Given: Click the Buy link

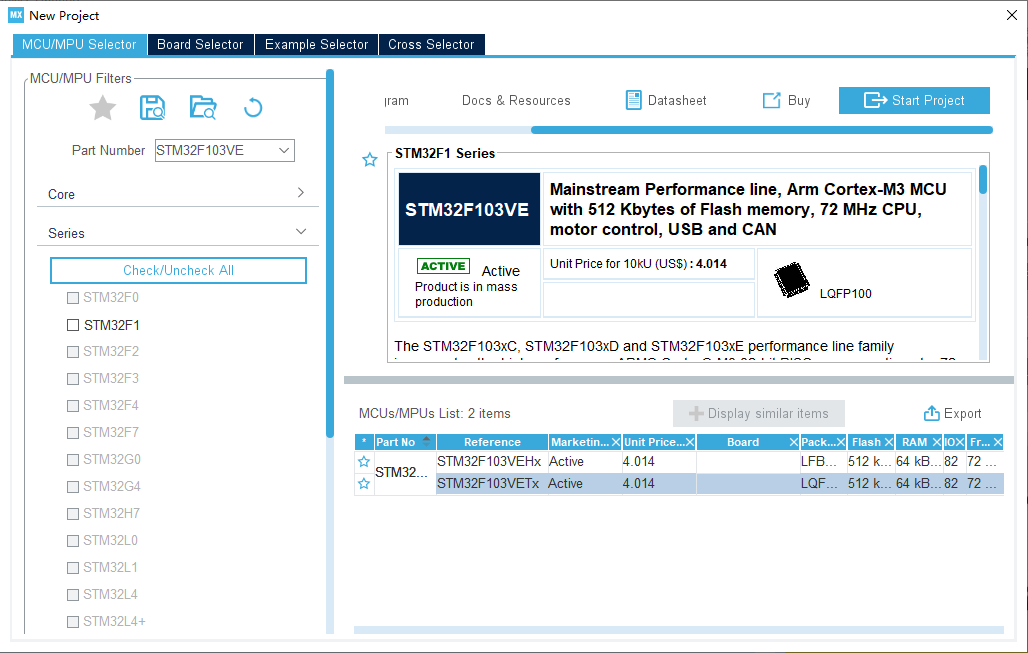Looking at the screenshot, I should [x=799, y=100].
